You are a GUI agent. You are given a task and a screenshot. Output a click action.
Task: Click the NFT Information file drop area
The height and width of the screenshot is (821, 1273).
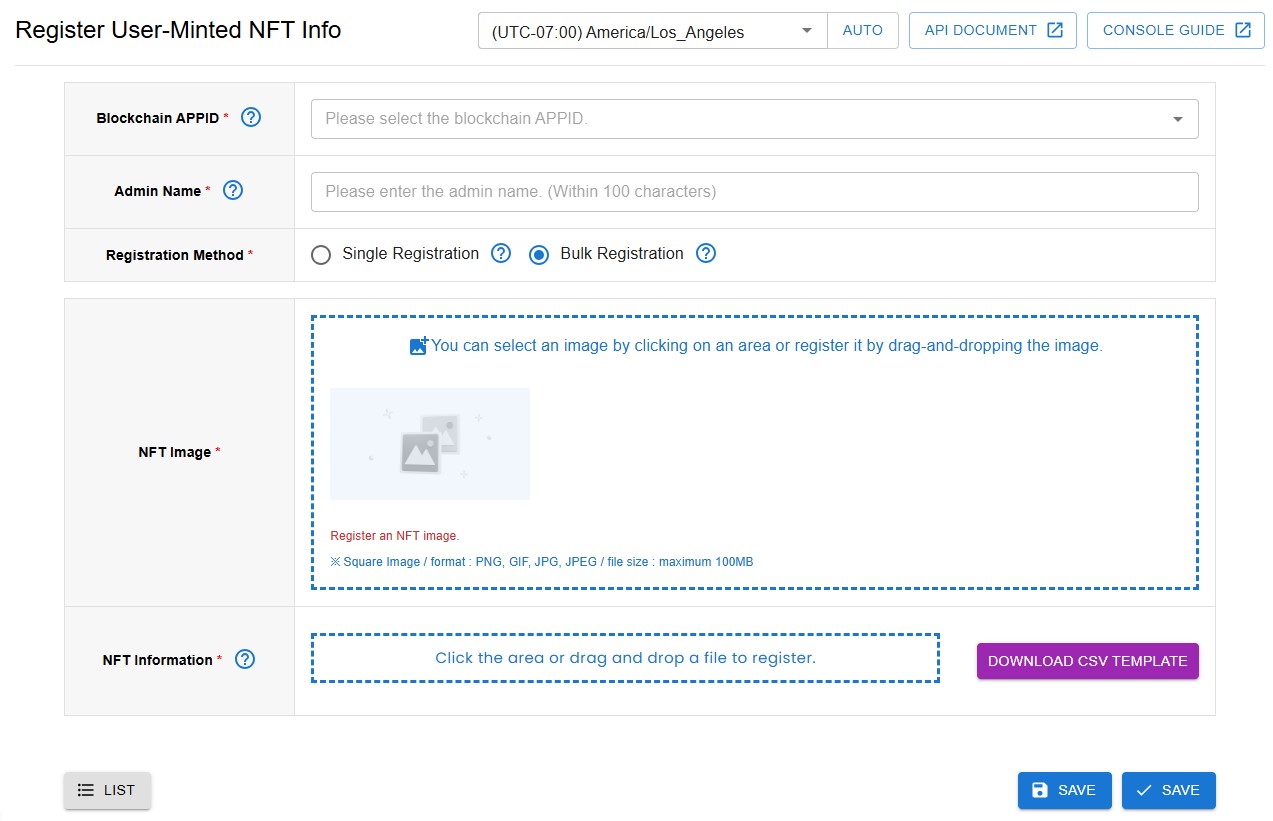625,658
